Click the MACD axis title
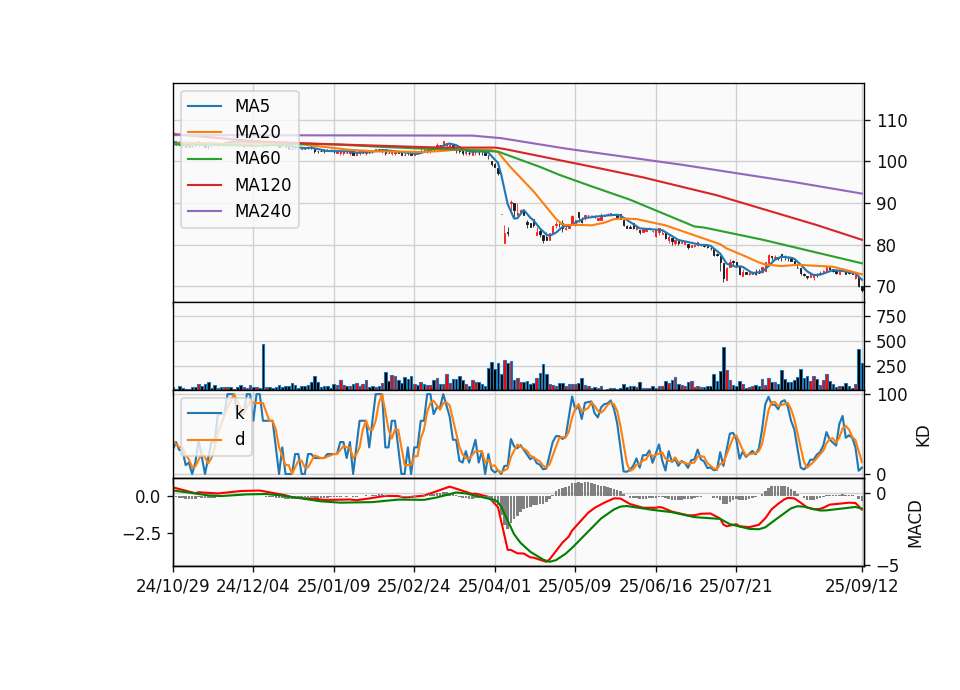Viewport: 960px width, 690px height. click(915, 524)
